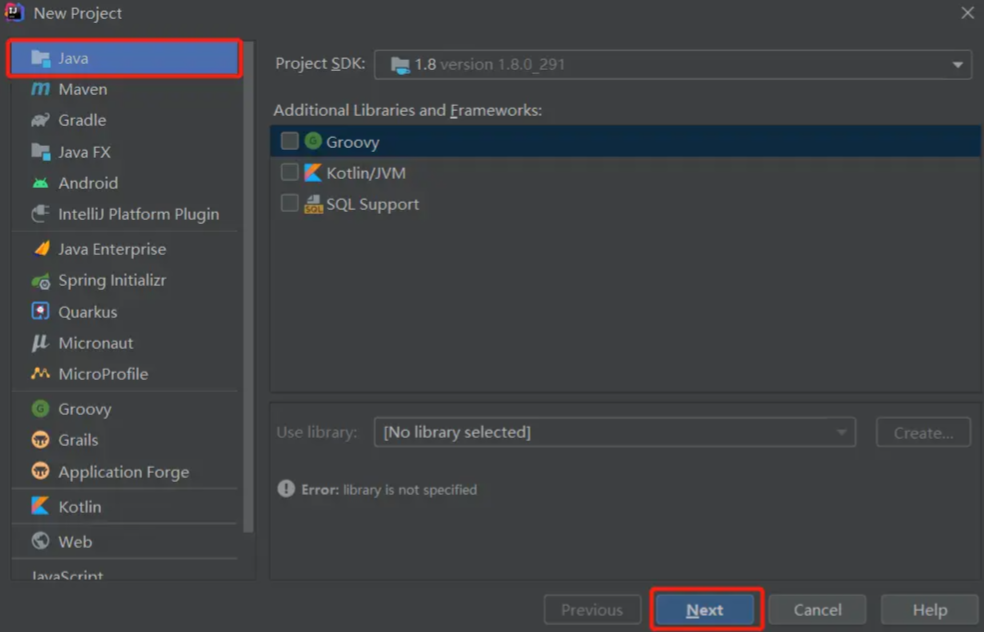Click the Maven 'm' icon
984x632 pixels.
[40, 89]
